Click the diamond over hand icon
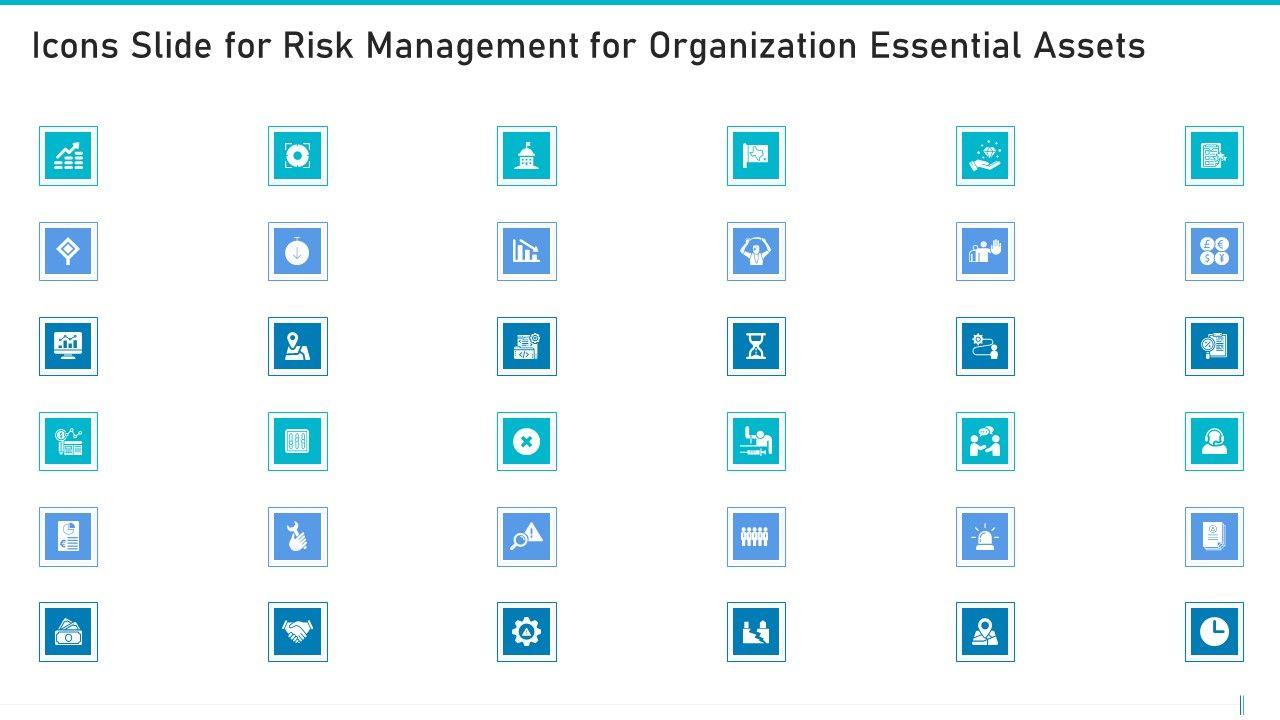The width and height of the screenshot is (1280, 720). tap(985, 156)
